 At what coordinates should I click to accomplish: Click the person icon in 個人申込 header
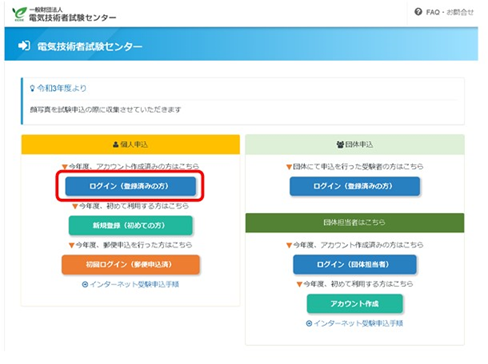[x=116, y=144]
